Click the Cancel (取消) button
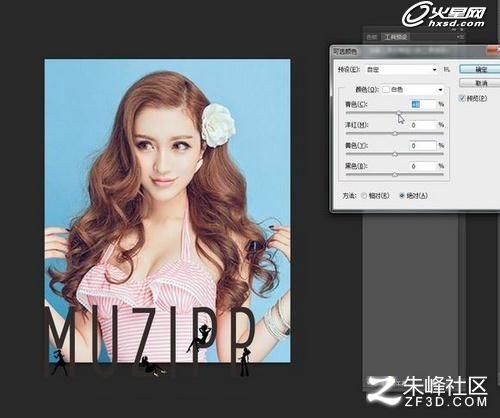500x418 pixels. pos(480,83)
